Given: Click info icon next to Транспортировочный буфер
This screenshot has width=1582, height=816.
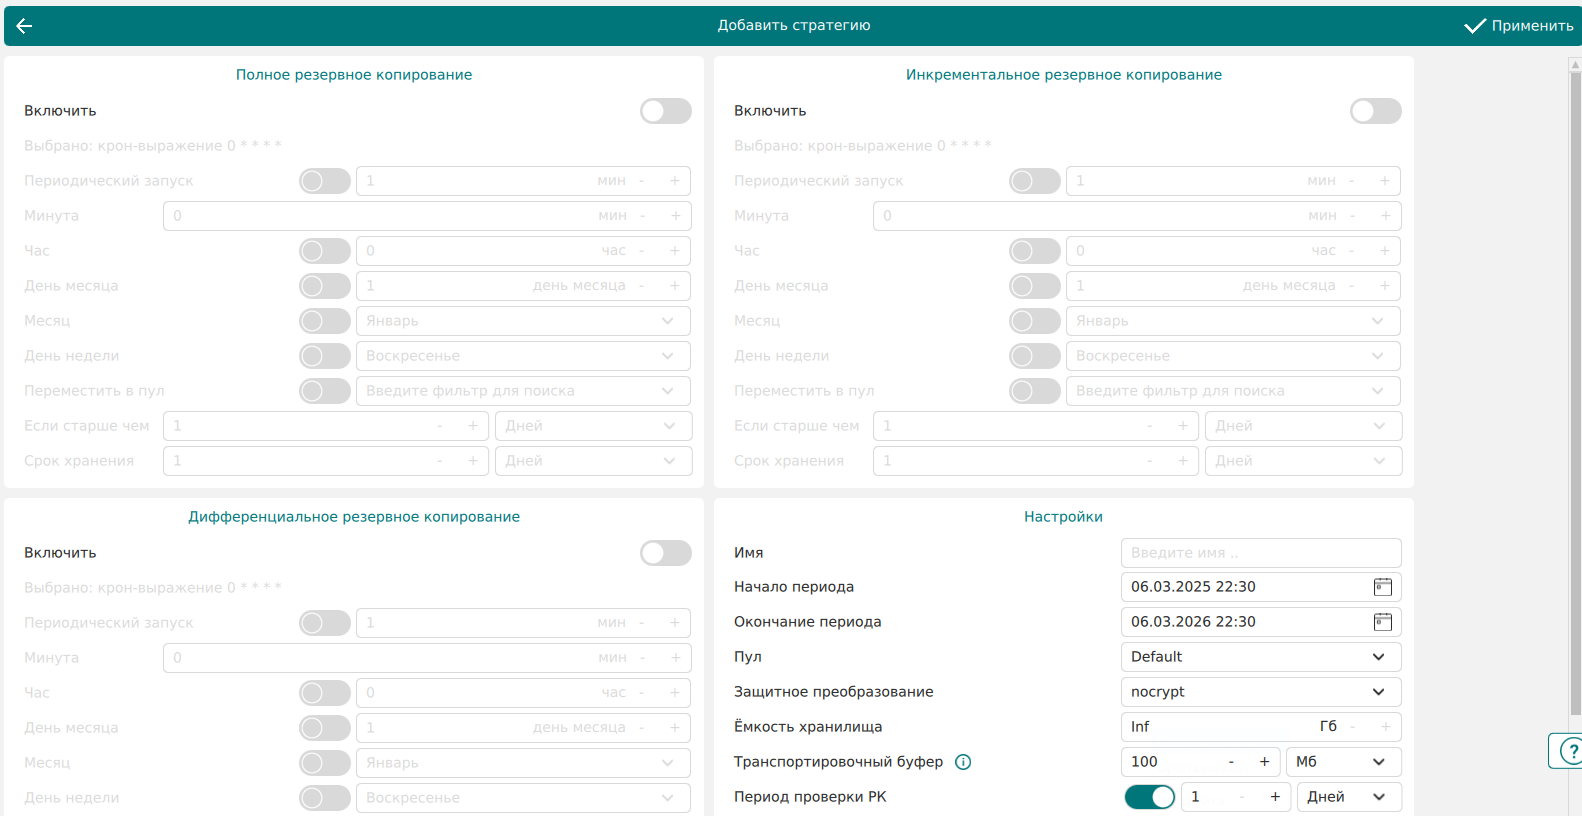Looking at the screenshot, I should [x=963, y=762].
